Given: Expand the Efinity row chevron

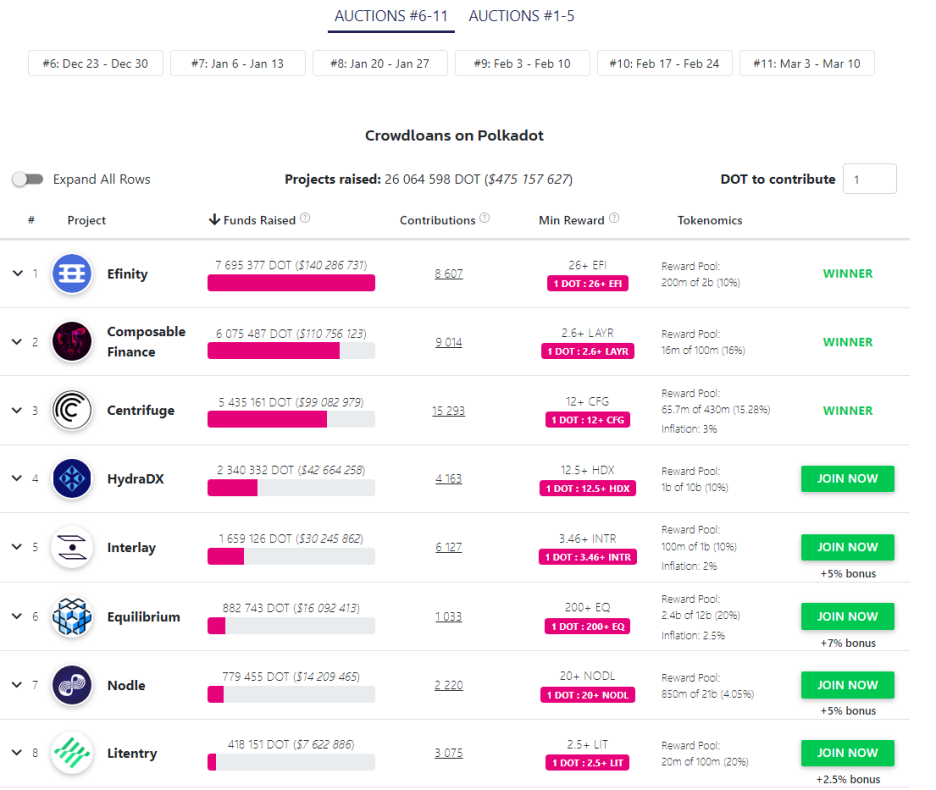Looking at the screenshot, I should (18, 273).
